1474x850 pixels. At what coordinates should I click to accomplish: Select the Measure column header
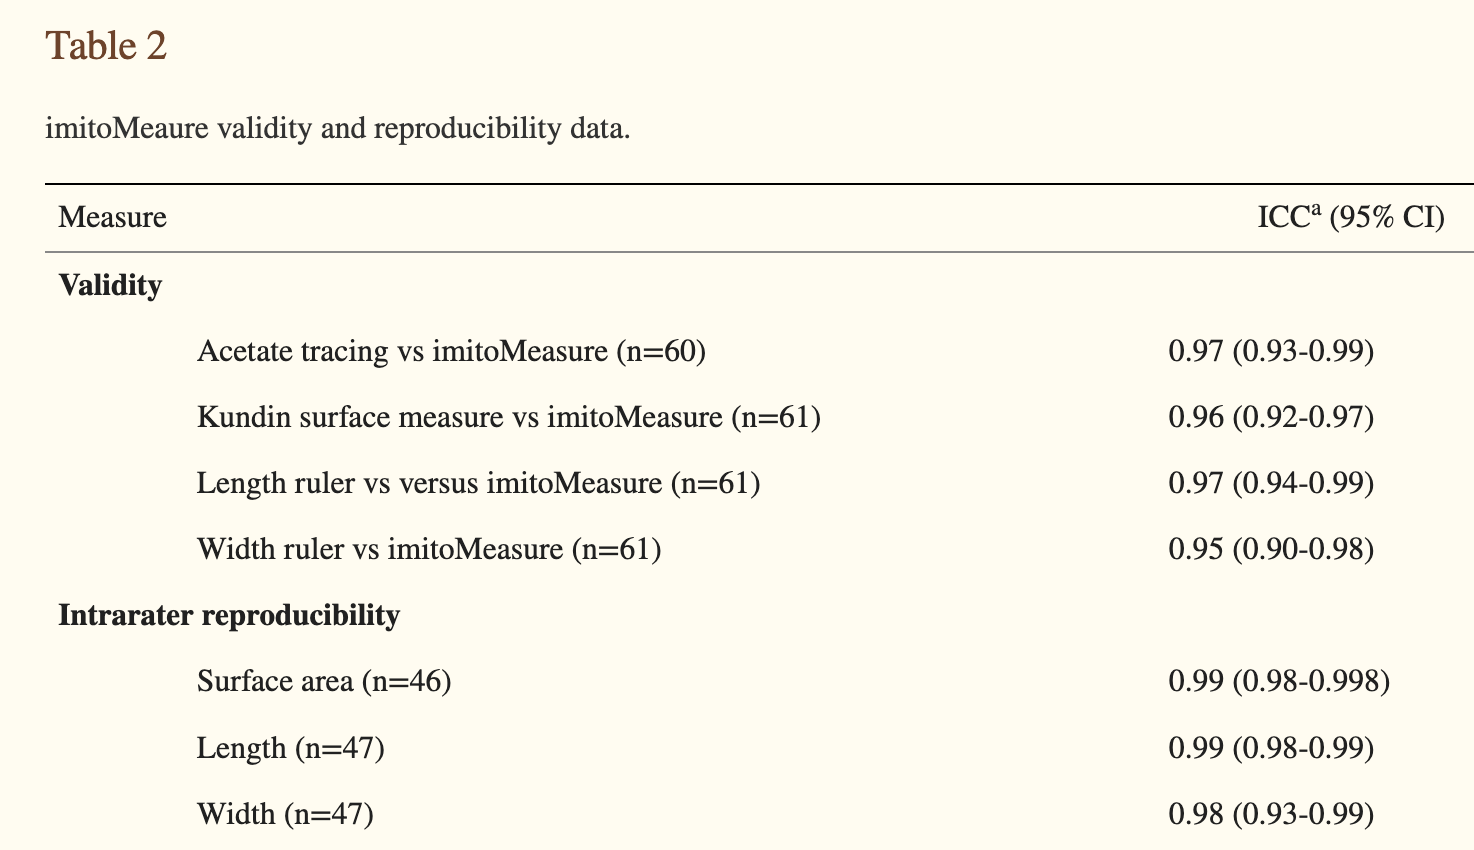point(112,217)
